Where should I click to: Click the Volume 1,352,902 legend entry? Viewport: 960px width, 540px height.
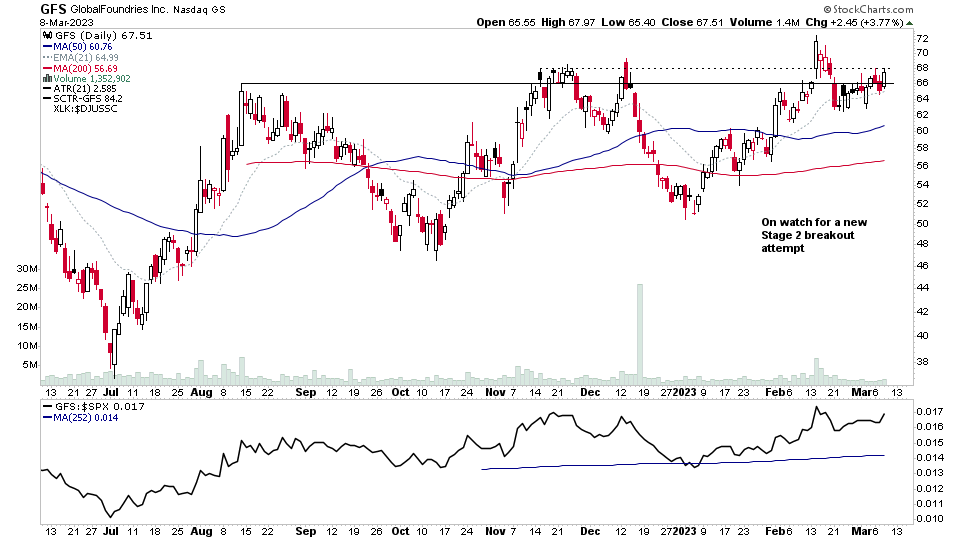(x=92, y=79)
